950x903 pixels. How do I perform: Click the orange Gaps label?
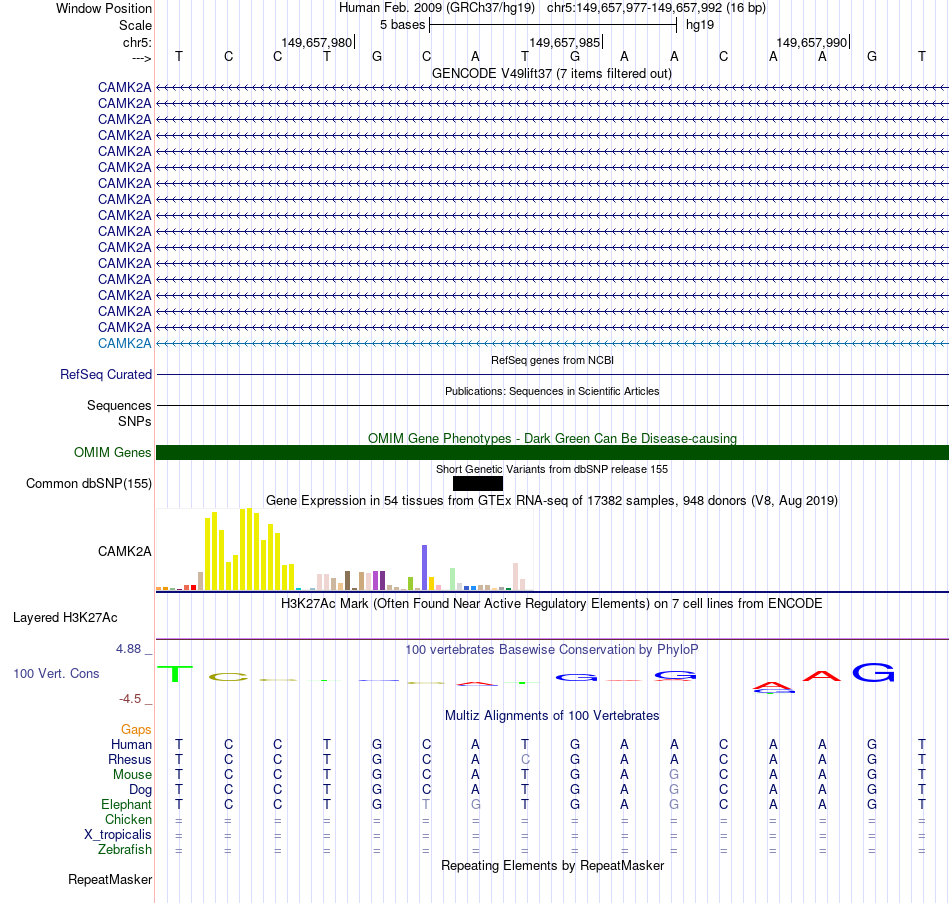point(136,729)
